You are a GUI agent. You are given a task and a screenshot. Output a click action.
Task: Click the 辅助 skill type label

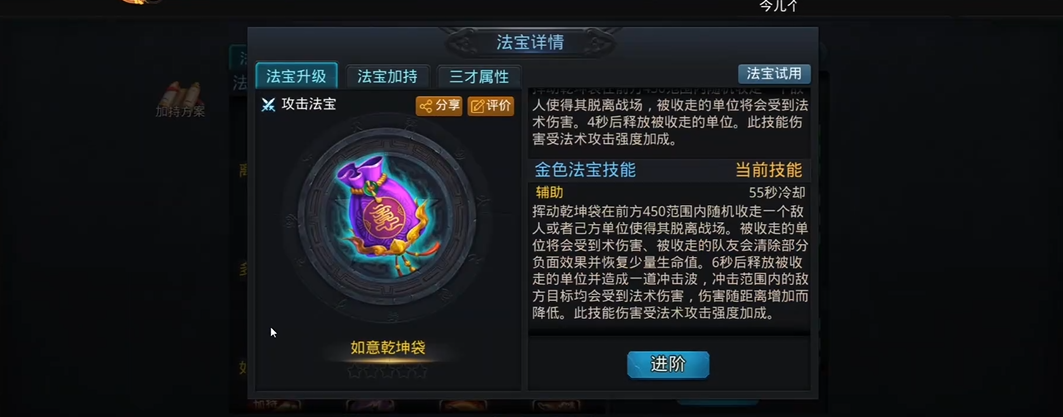coord(549,193)
